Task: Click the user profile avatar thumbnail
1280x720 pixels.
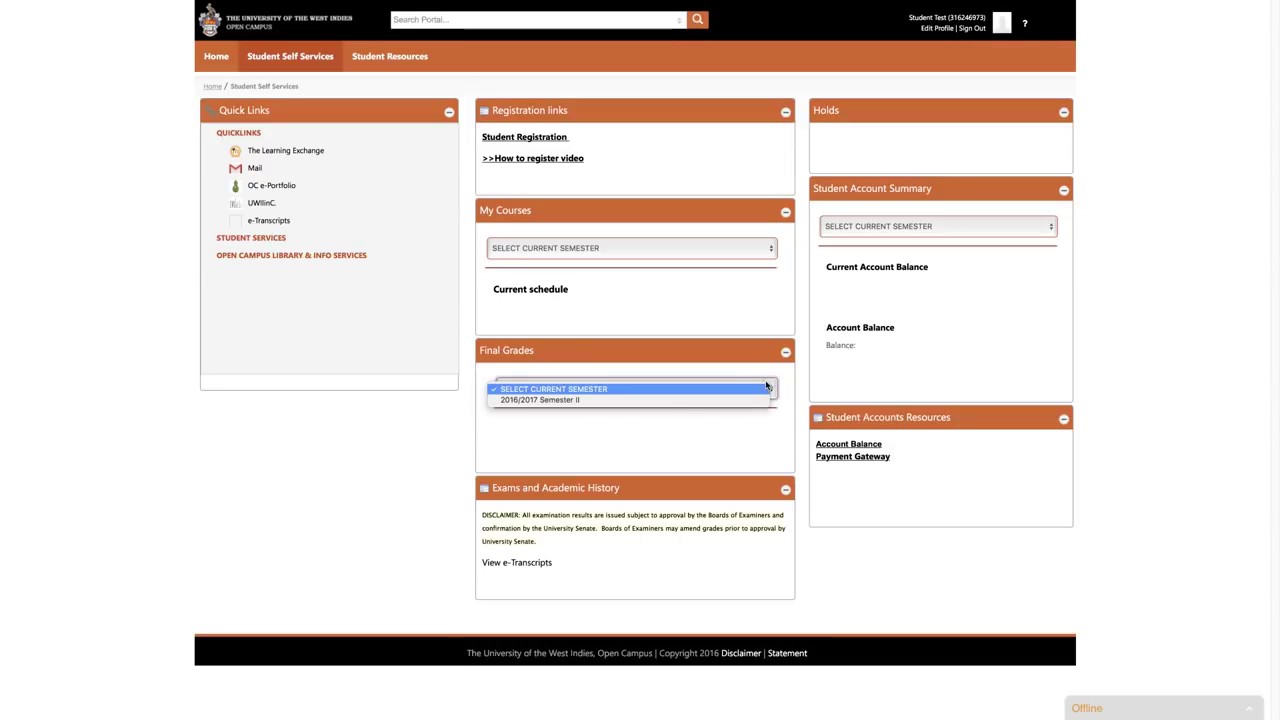Action: (1002, 23)
